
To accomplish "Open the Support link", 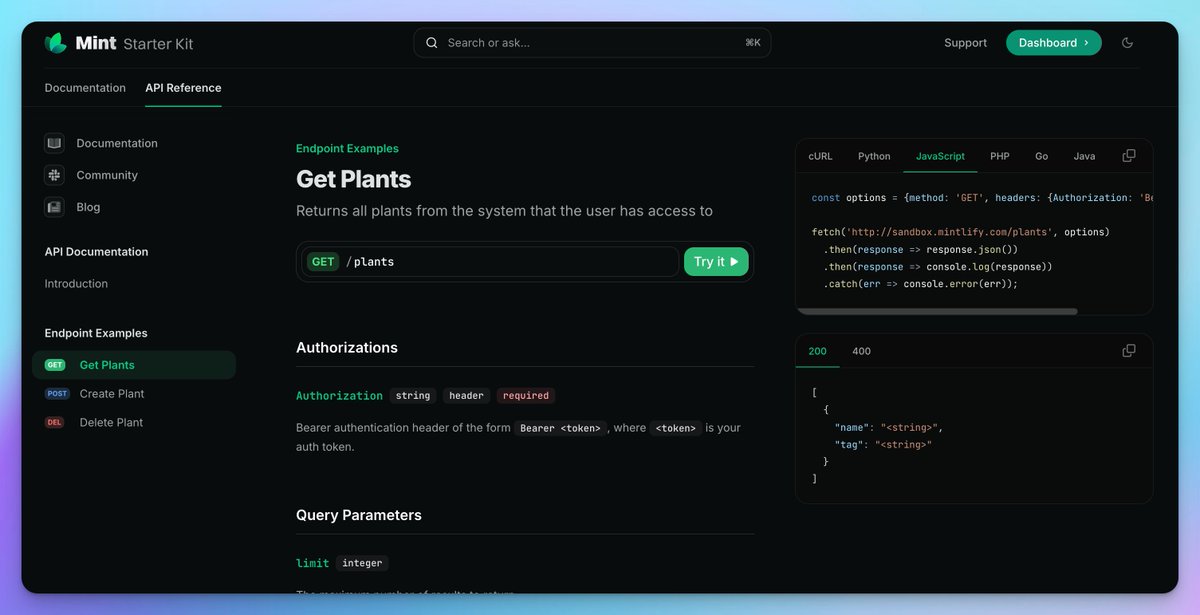I will tap(965, 43).
